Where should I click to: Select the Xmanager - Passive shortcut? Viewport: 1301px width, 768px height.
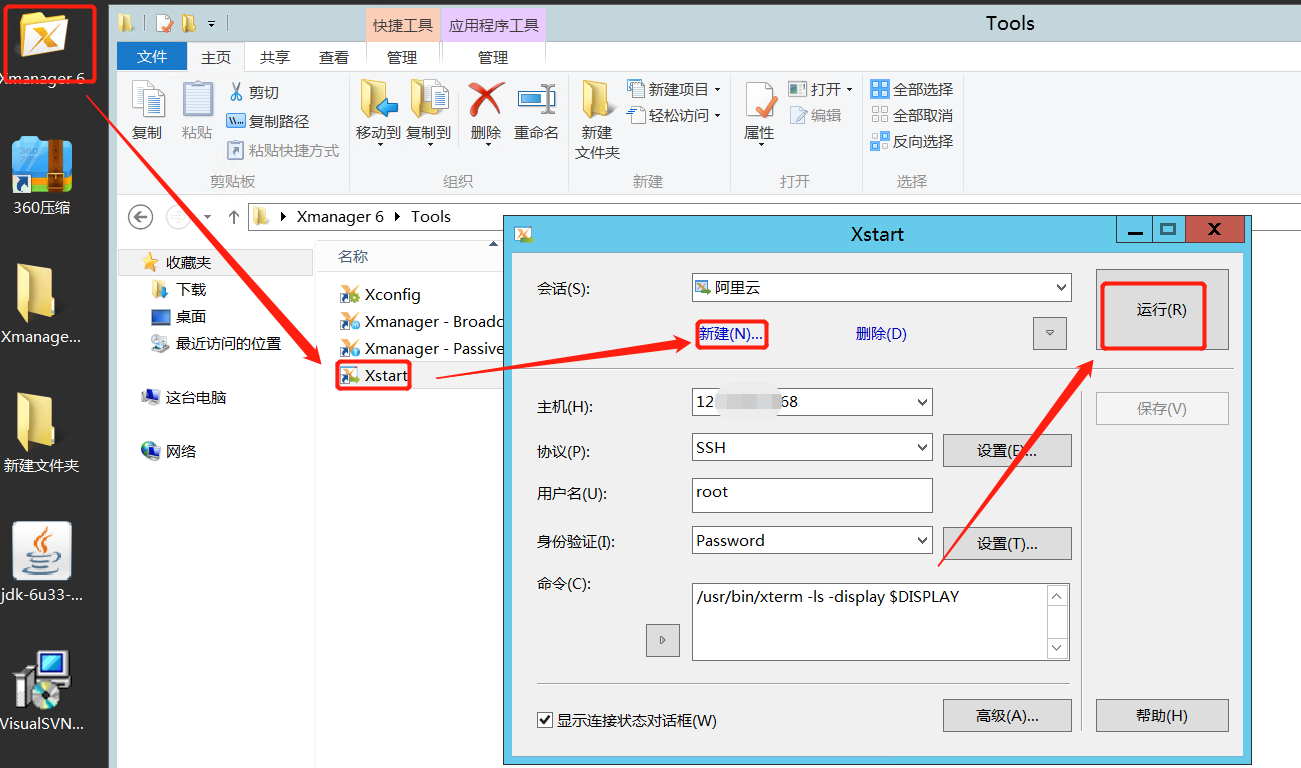[x=420, y=348]
